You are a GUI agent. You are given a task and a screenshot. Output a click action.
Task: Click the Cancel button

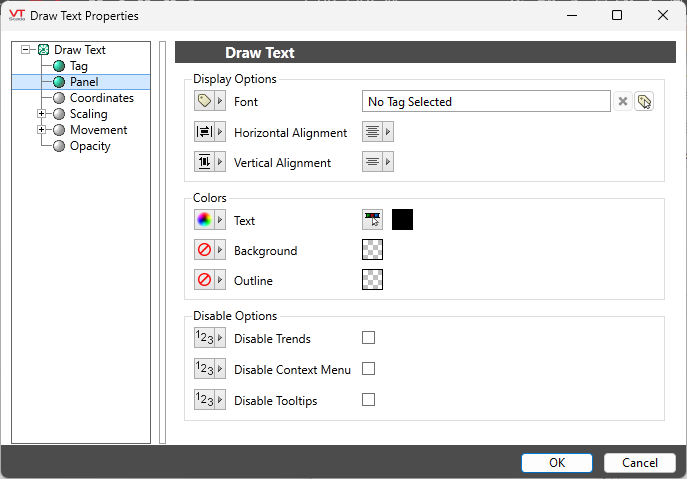click(x=639, y=462)
